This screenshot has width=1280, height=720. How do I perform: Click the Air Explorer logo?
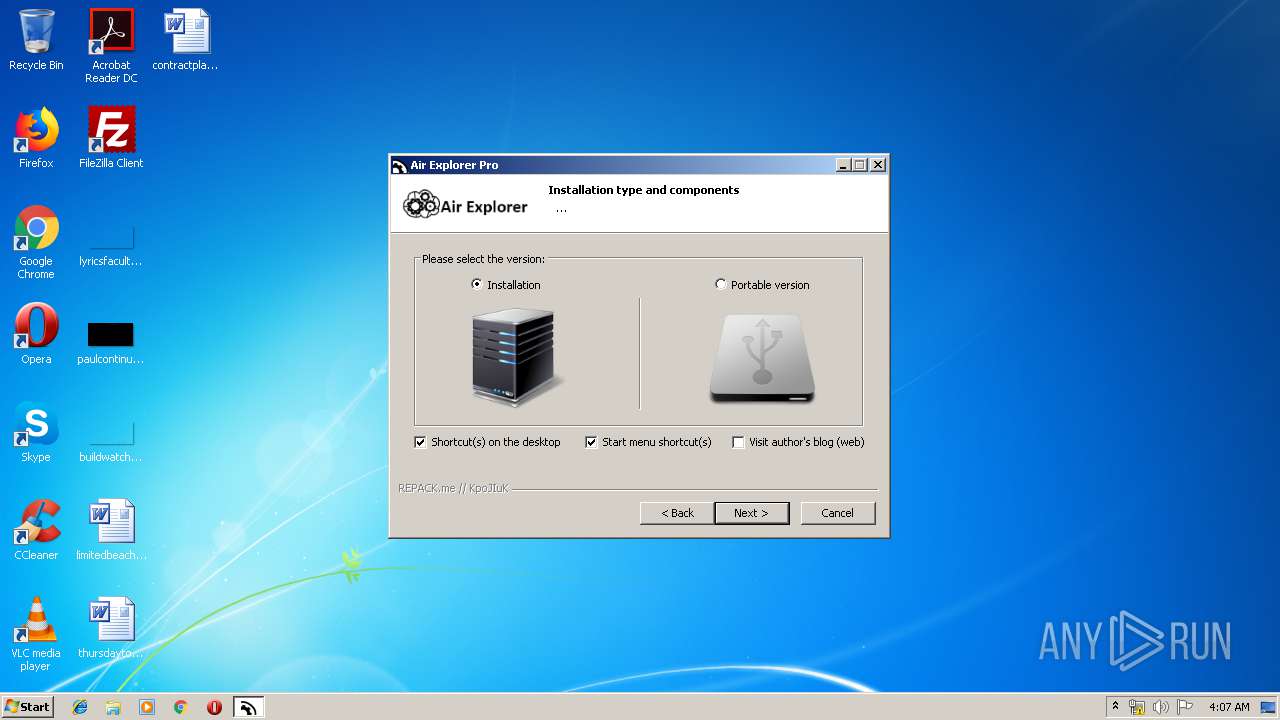[x=465, y=206]
